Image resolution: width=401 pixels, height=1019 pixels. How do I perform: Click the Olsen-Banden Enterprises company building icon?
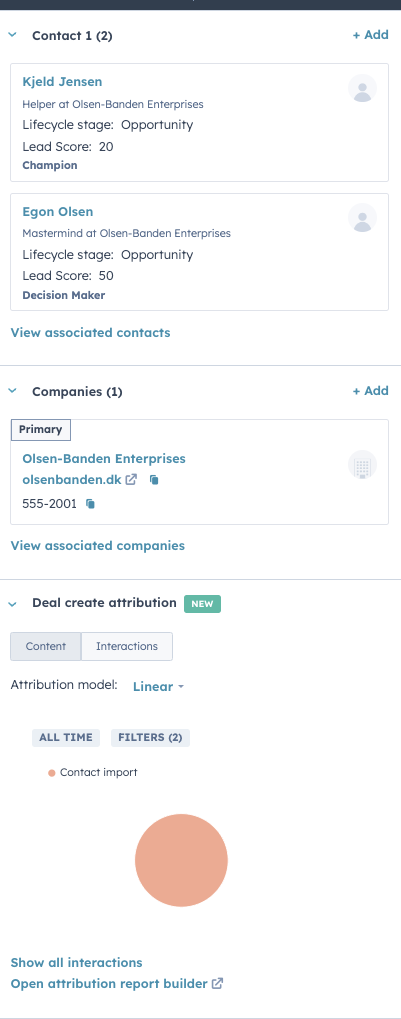[363, 465]
